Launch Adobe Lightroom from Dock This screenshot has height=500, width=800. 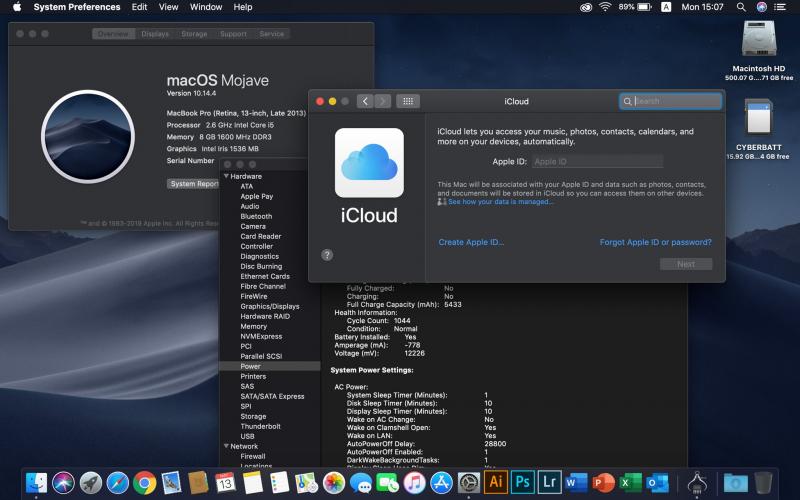tap(549, 482)
